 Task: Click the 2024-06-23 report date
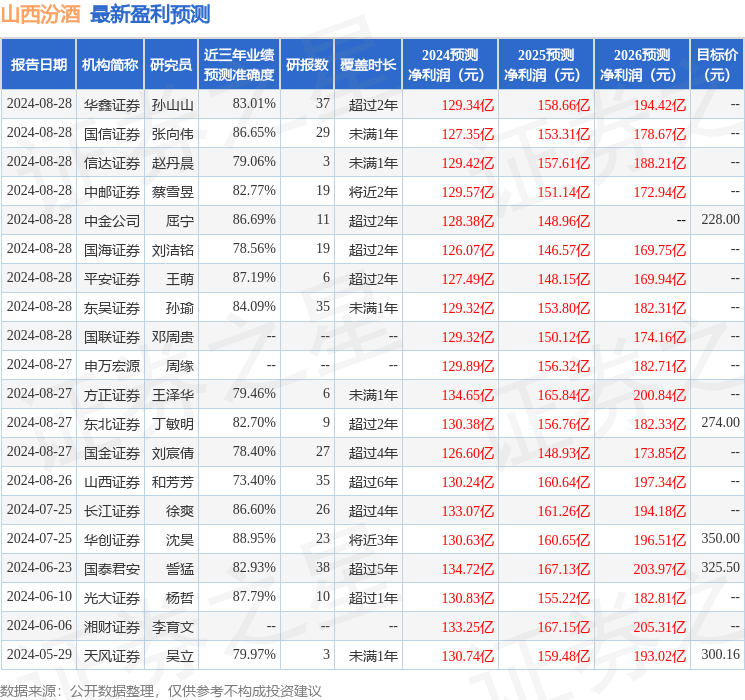39,567
